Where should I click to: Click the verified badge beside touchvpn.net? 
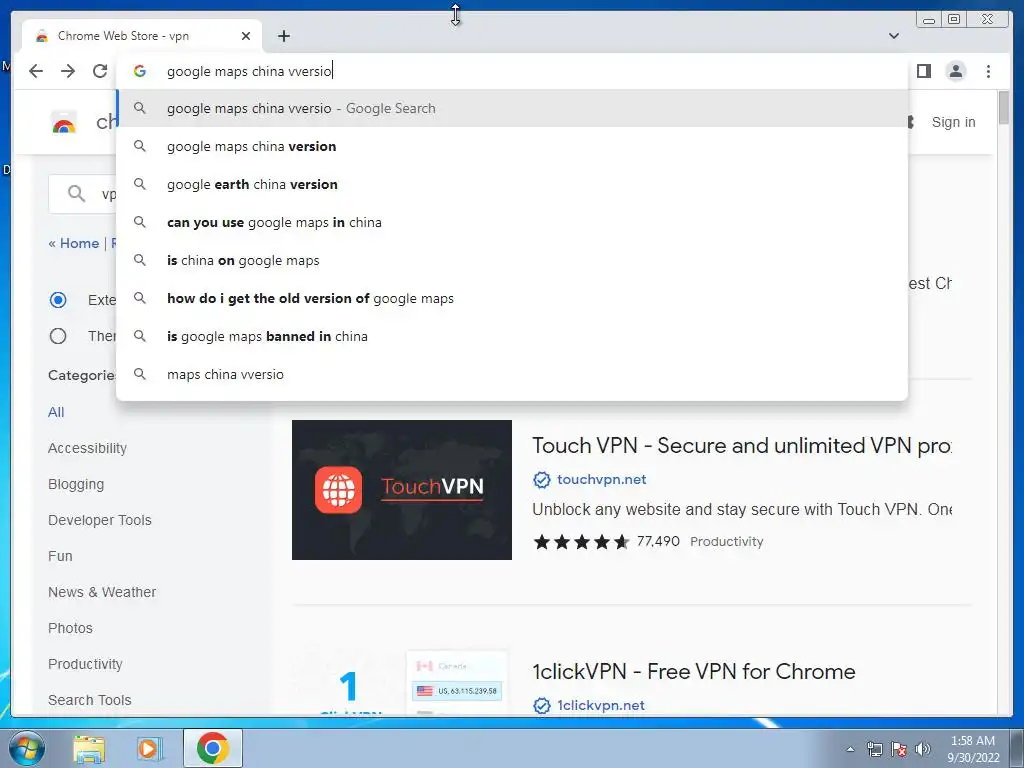click(541, 480)
